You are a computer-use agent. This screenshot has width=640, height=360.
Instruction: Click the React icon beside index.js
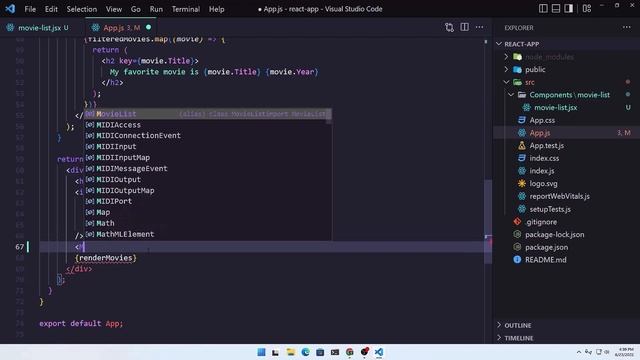point(522,171)
